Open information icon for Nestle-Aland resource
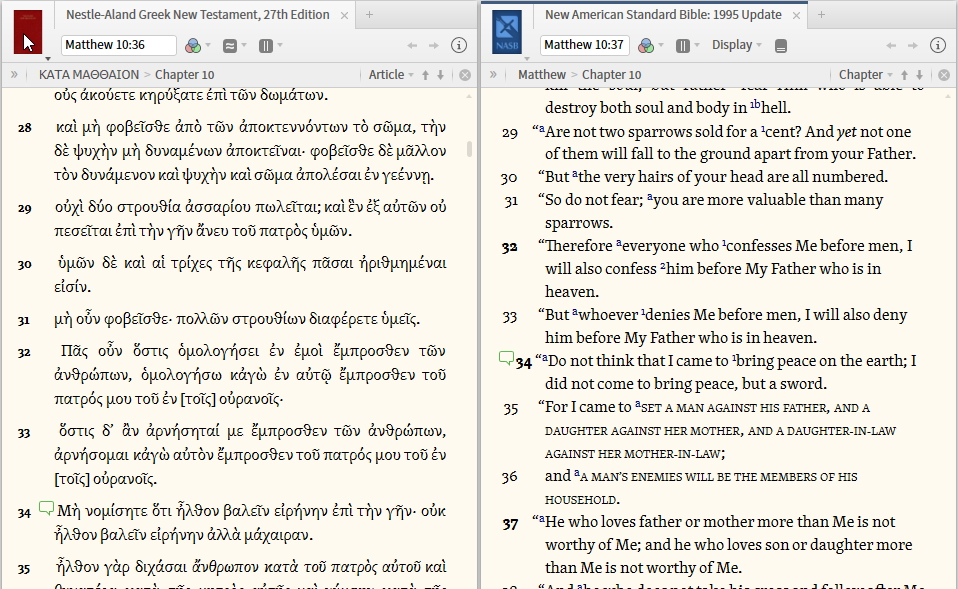 point(459,45)
